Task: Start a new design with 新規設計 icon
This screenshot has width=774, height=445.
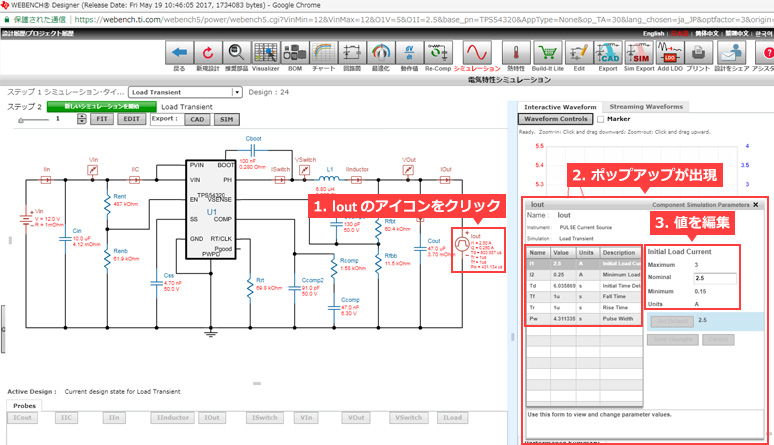Action: pyautogui.click(x=208, y=52)
